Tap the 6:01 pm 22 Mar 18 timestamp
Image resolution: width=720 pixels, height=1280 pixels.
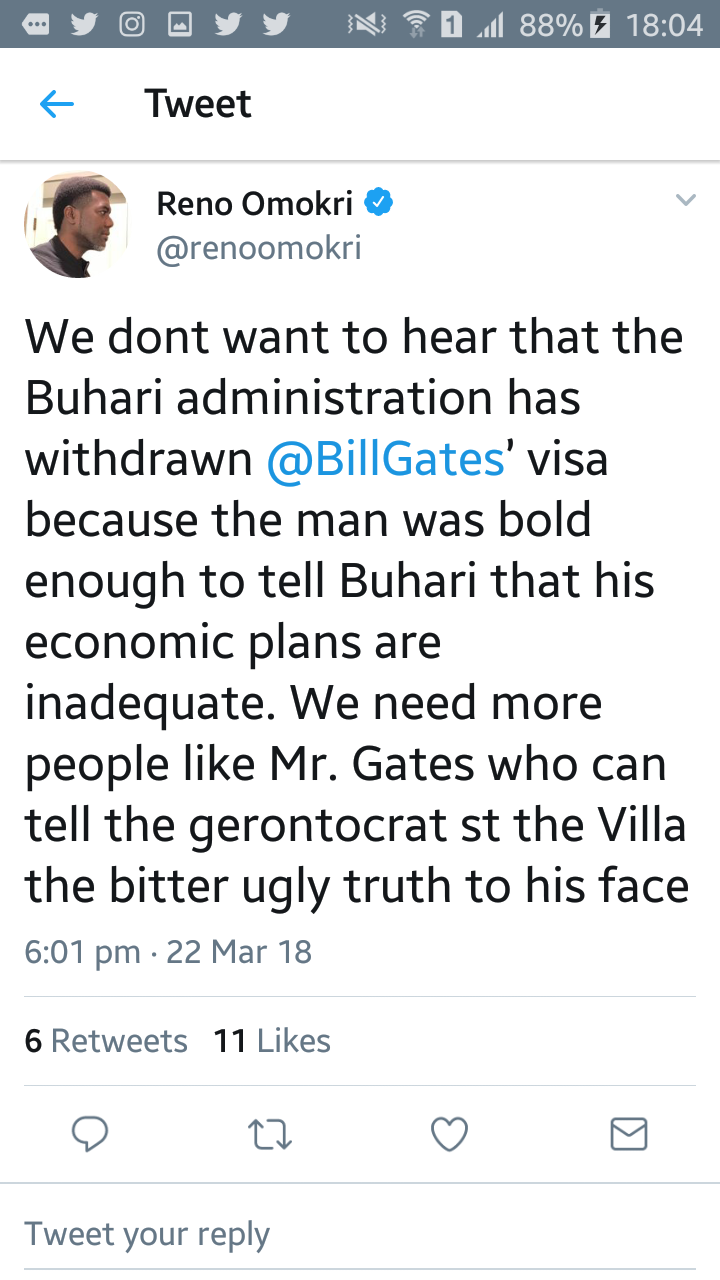coord(168,951)
